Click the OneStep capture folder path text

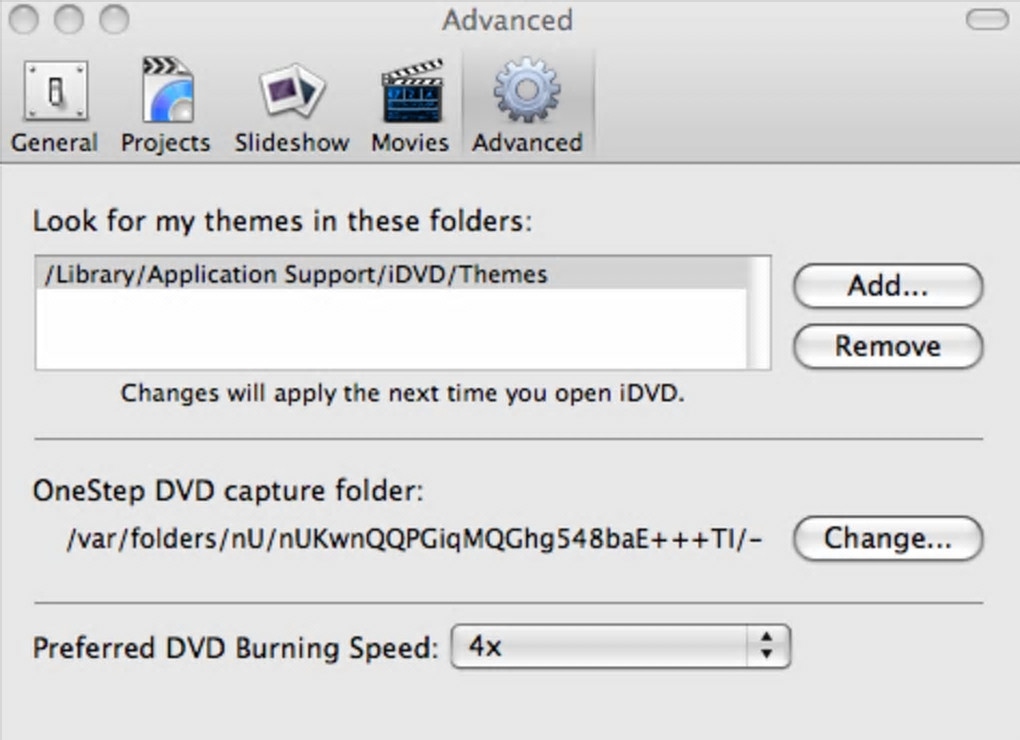pyautogui.click(x=414, y=540)
